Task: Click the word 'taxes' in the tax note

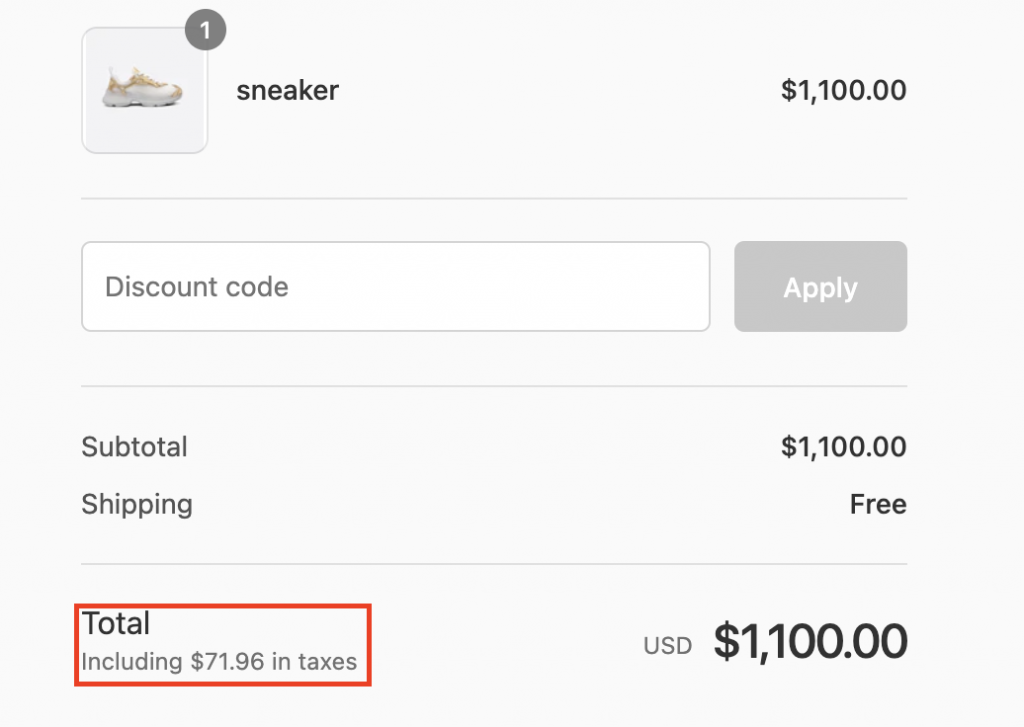Action: (x=327, y=662)
